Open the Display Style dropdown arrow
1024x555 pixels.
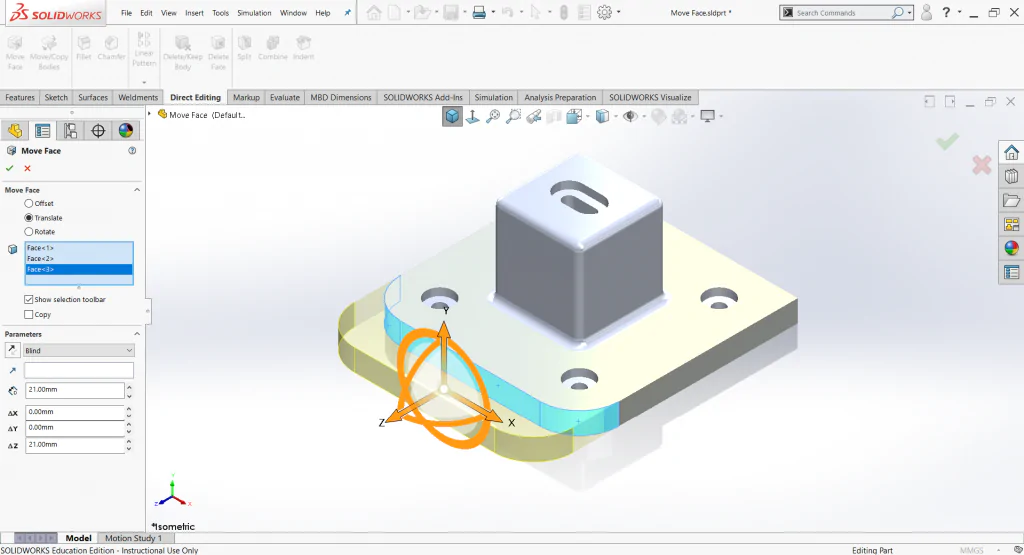[x=616, y=116]
